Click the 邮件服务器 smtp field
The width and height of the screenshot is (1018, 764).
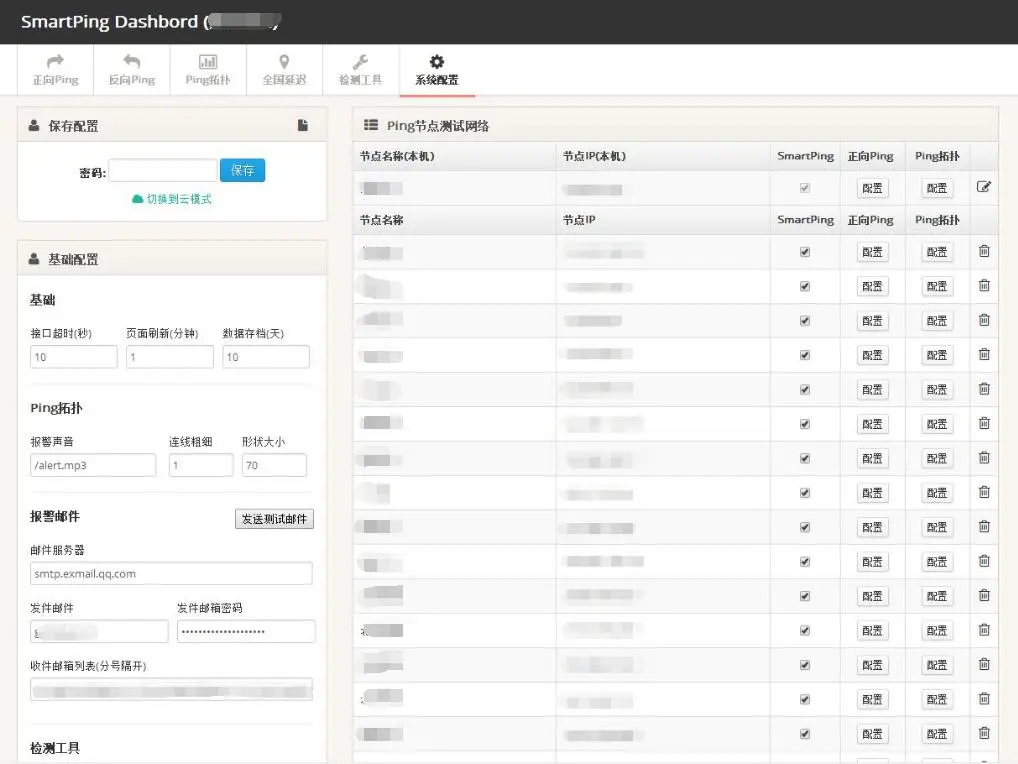[171, 573]
